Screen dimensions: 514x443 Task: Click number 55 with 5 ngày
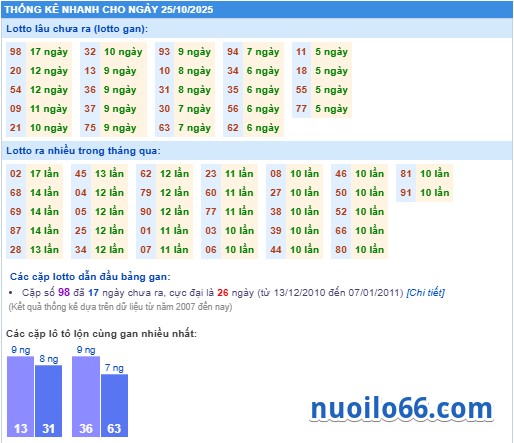pyautogui.click(x=301, y=90)
